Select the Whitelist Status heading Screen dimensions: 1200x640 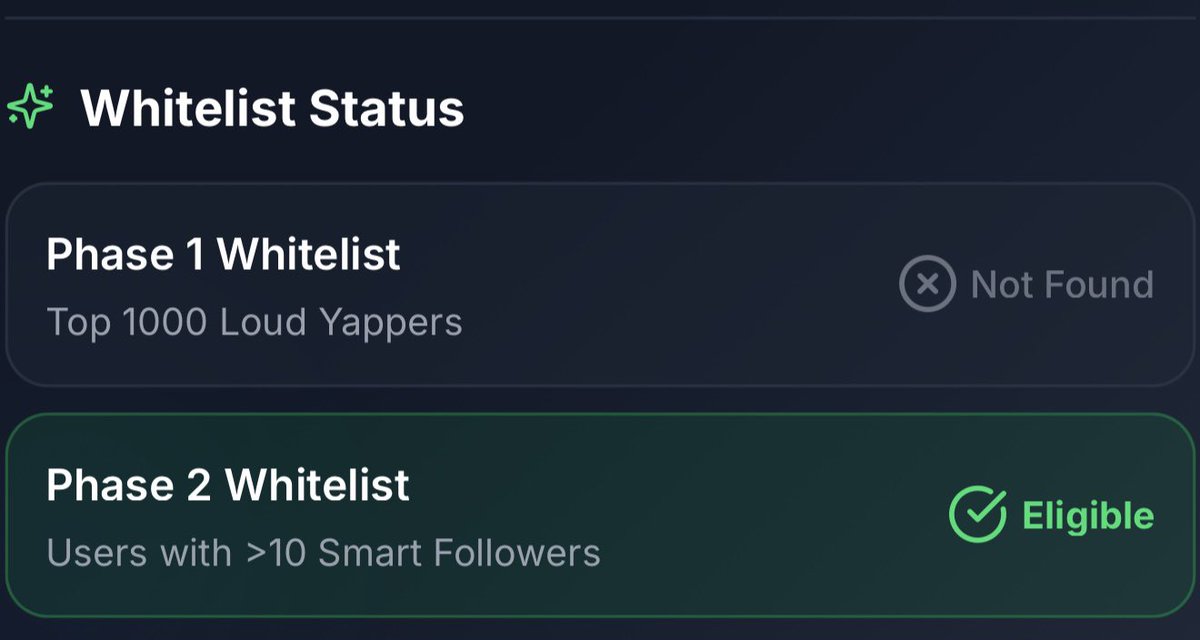(273, 108)
